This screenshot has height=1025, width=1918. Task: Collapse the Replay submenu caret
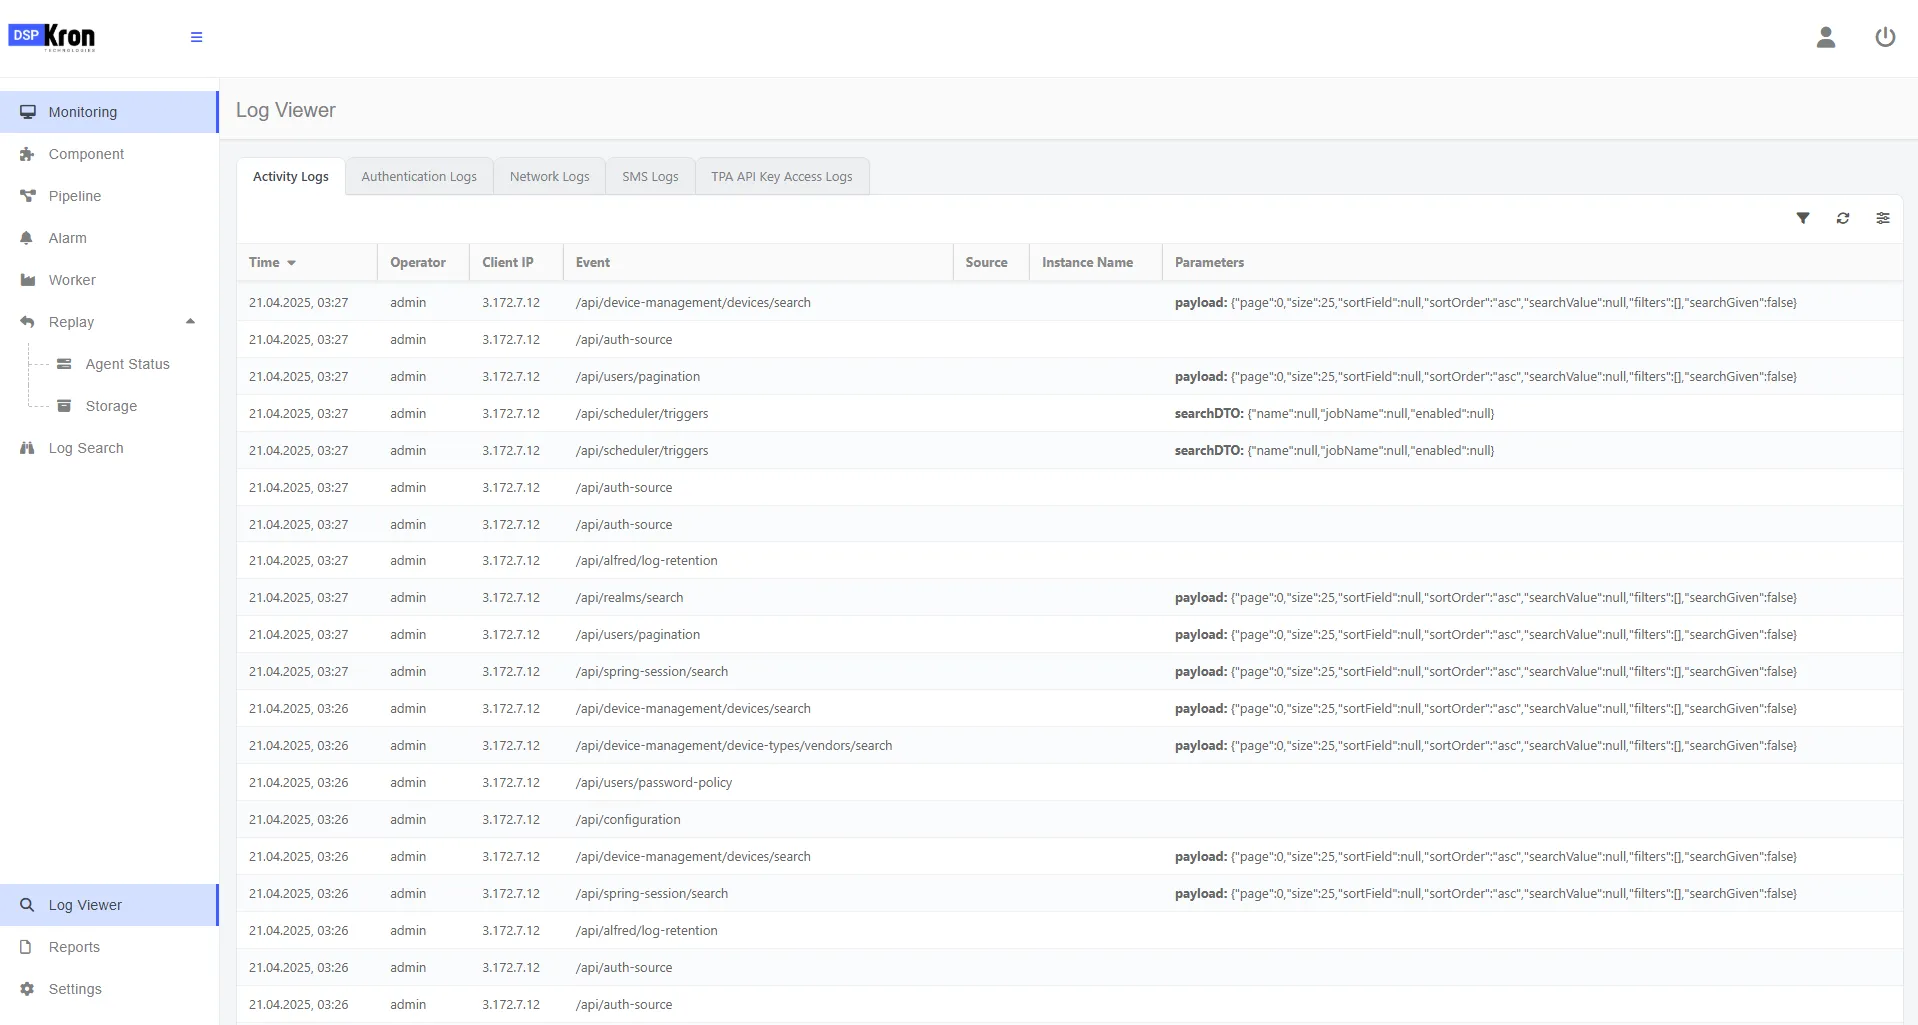[190, 322]
